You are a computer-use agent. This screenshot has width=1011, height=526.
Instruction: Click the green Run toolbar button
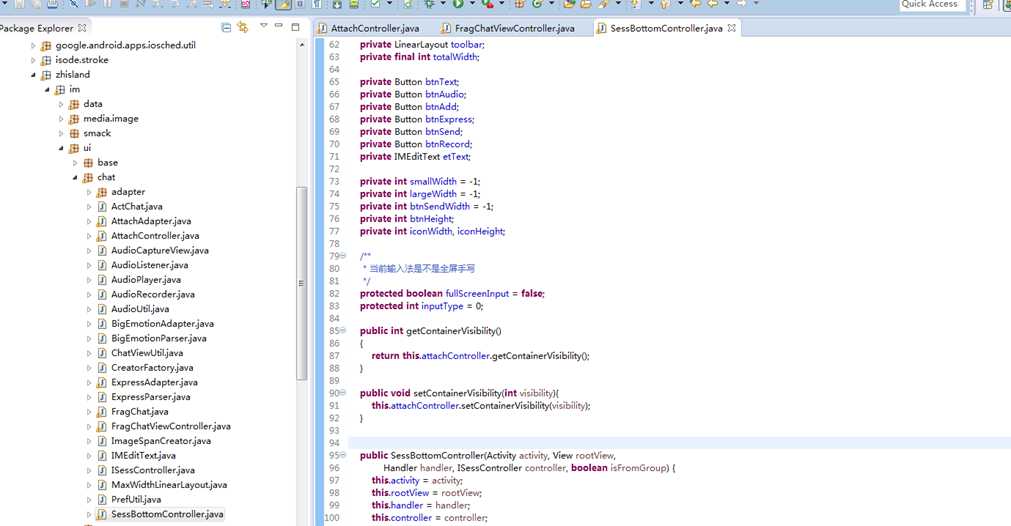[x=457, y=5]
